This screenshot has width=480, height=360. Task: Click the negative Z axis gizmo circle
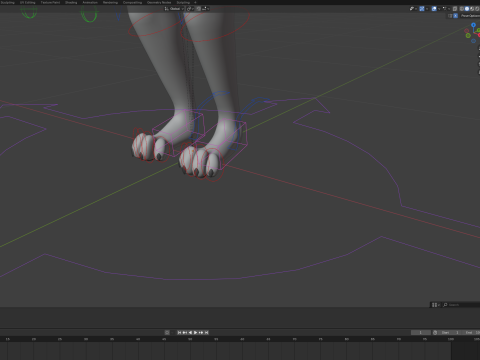473,41
